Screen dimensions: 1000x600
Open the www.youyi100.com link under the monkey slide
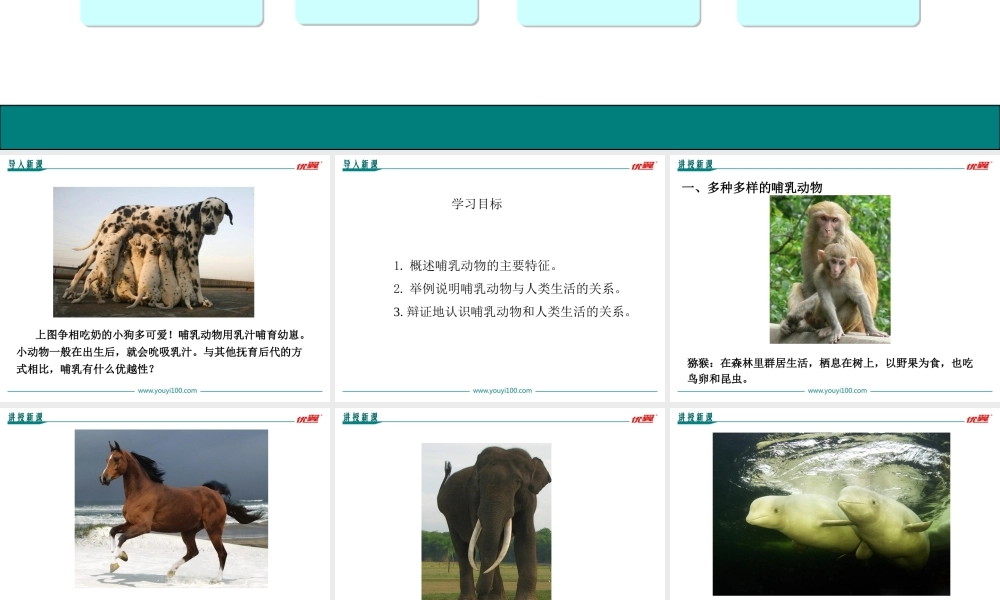tap(837, 391)
